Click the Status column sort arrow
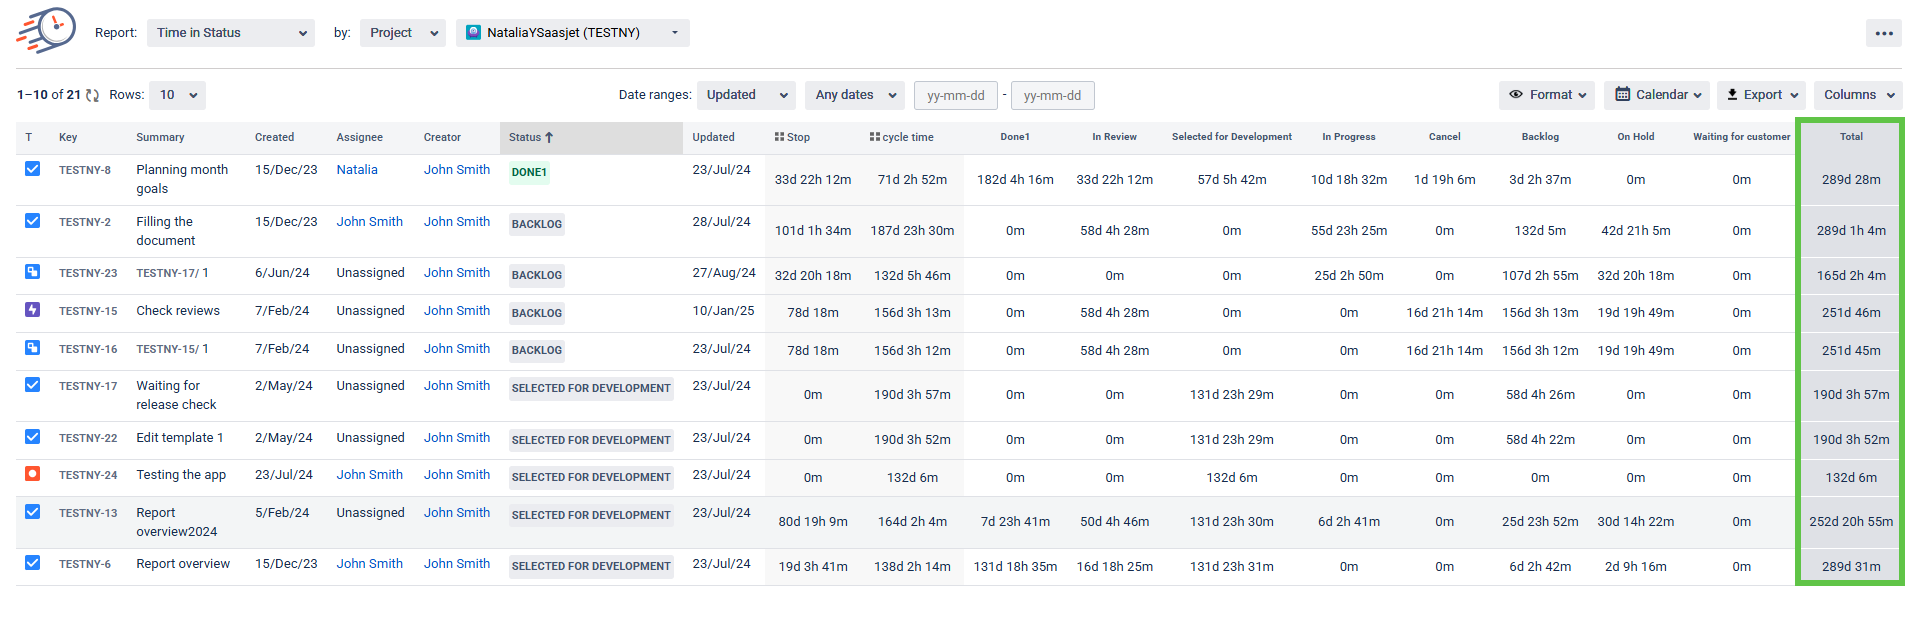This screenshot has height=618, width=1916. pyautogui.click(x=549, y=137)
